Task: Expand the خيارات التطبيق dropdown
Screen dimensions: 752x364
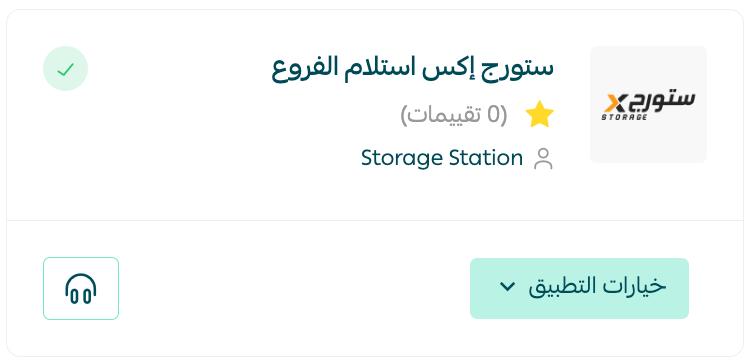Action: [579, 288]
